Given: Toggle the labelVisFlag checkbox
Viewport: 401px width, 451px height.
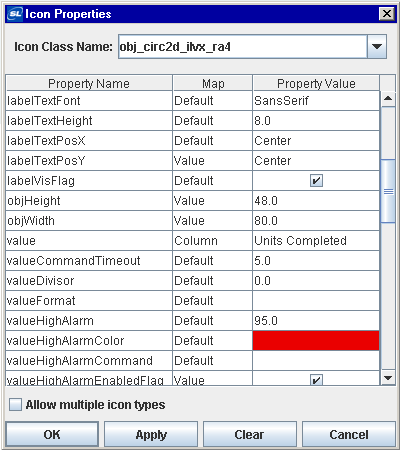Looking at the screenshot, I should (316, 181).
